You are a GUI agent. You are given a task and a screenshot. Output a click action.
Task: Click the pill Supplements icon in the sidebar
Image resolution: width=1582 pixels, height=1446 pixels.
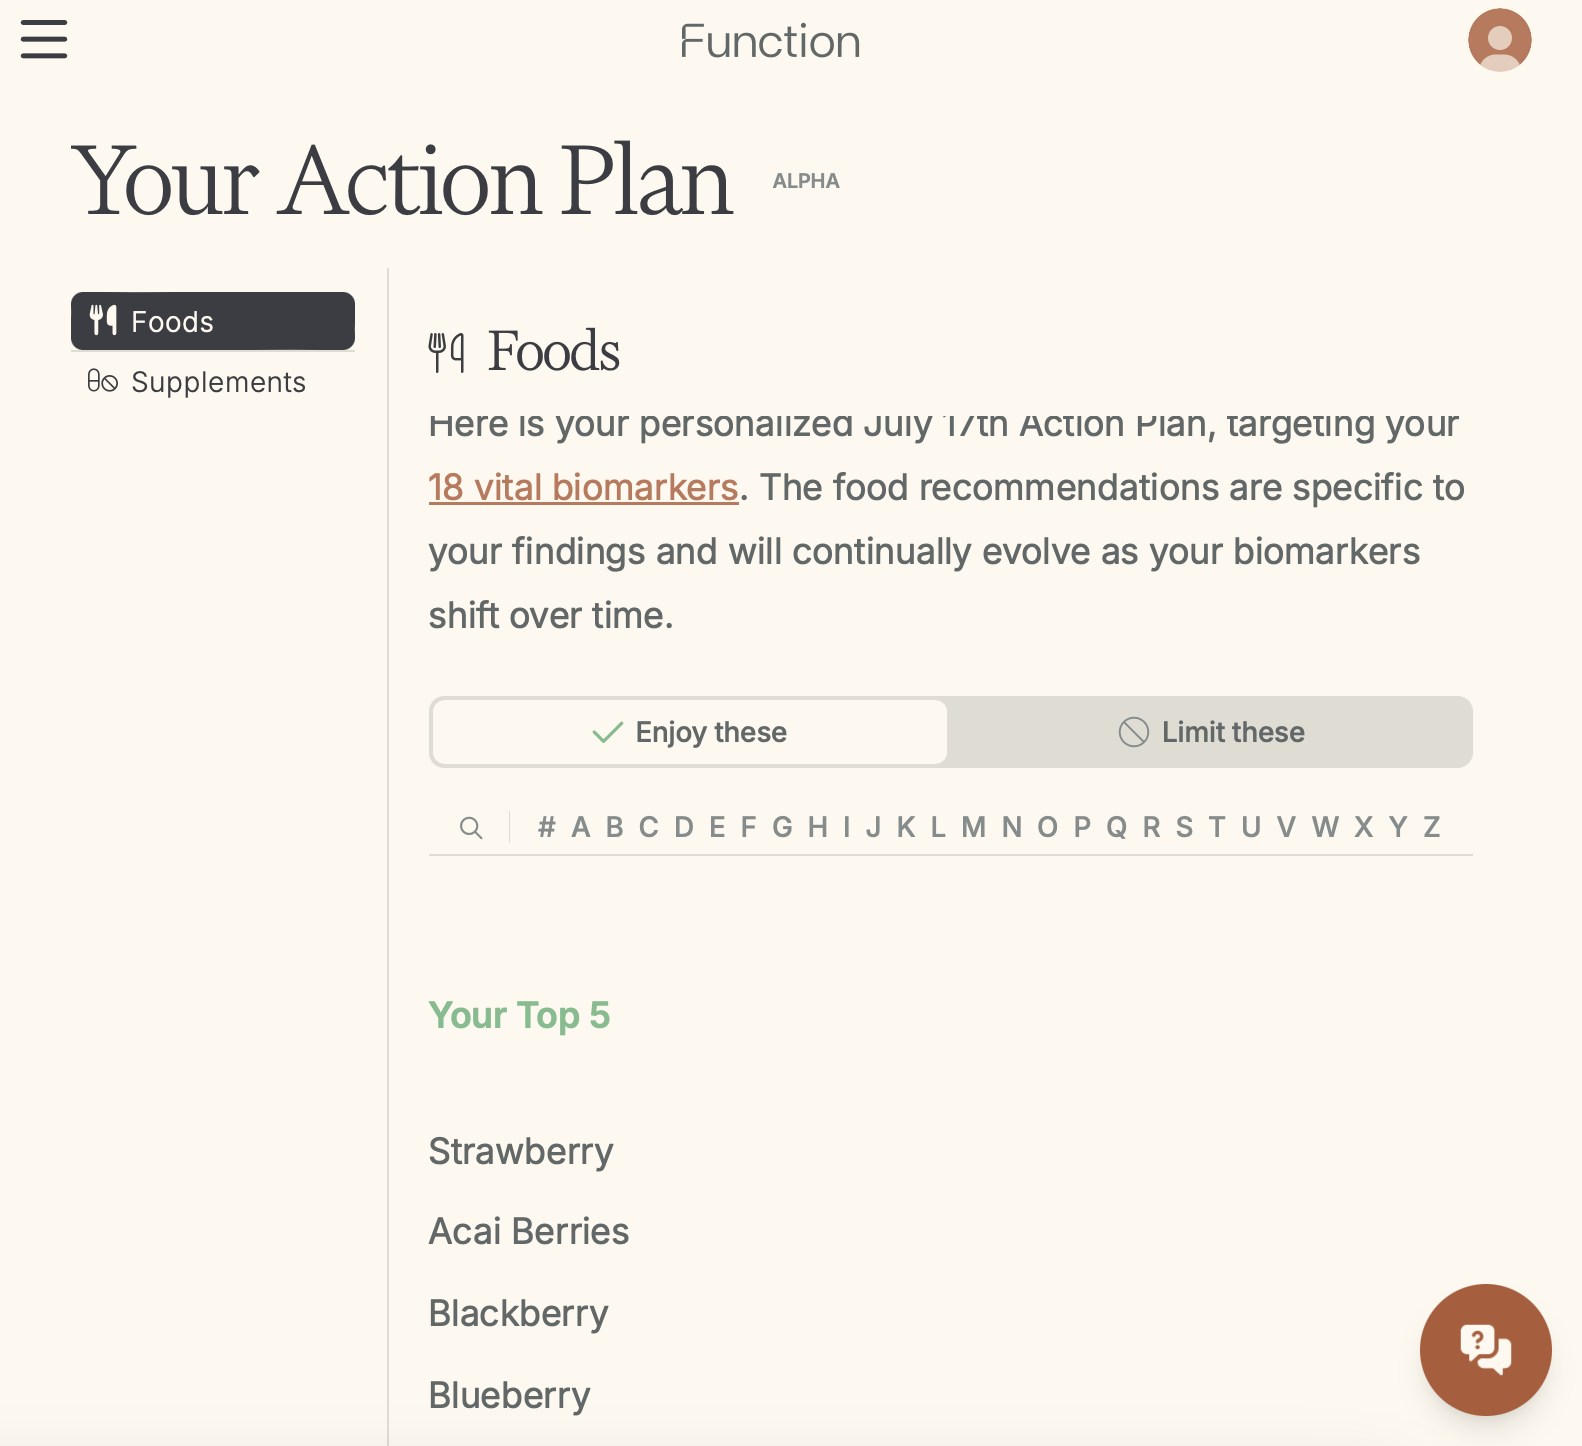(x=103, y=382)
